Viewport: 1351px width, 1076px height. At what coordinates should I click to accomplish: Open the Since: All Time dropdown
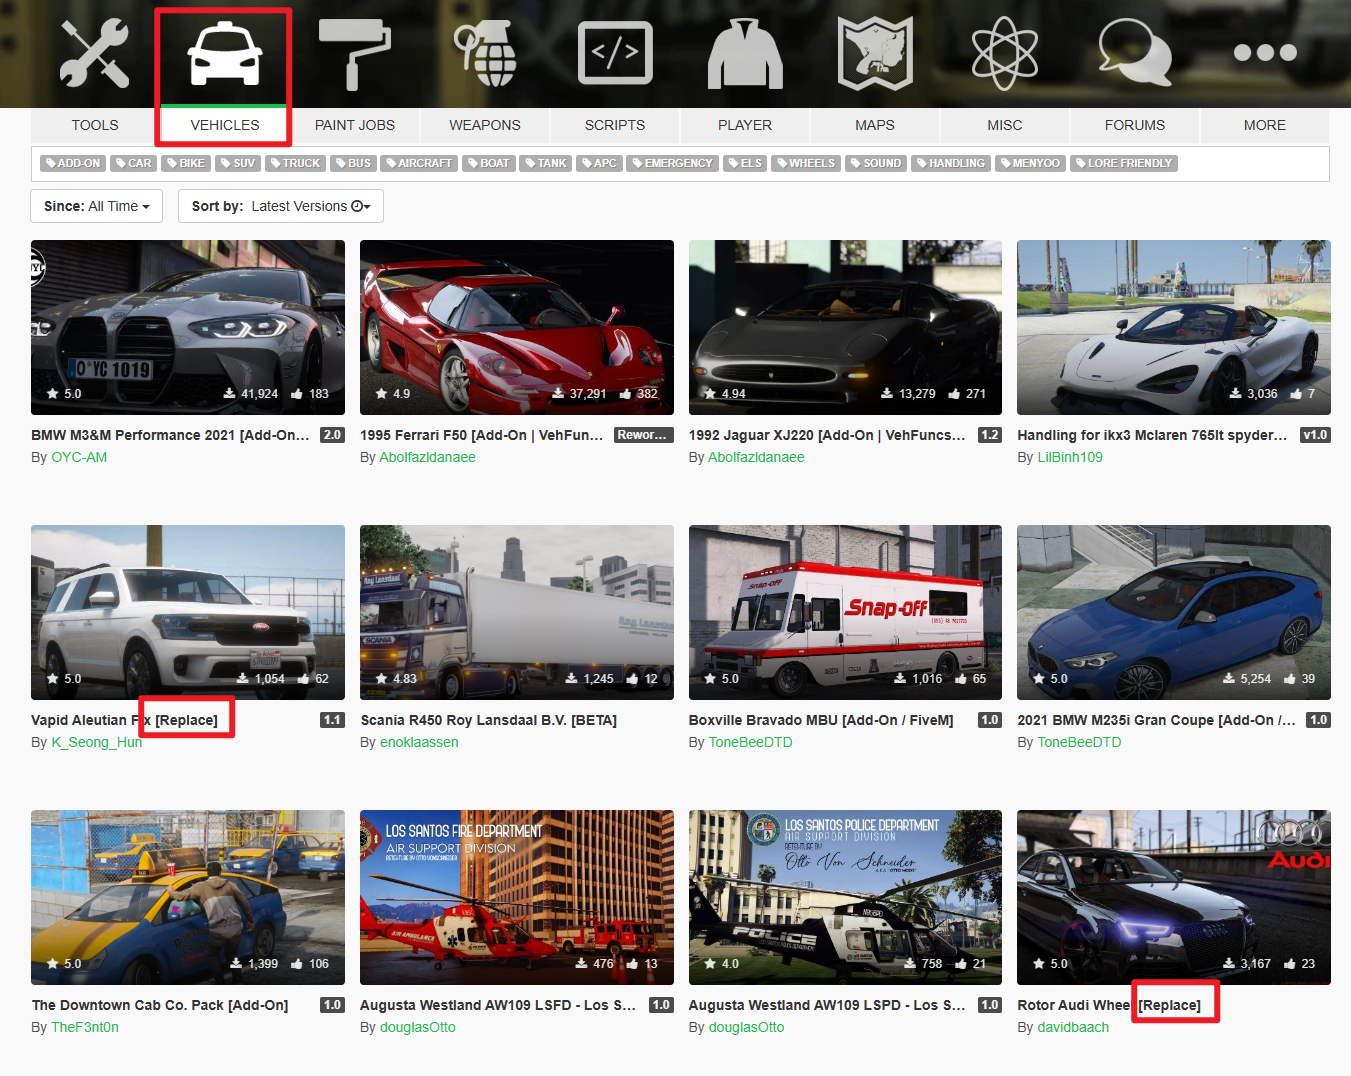pos(96,206)
